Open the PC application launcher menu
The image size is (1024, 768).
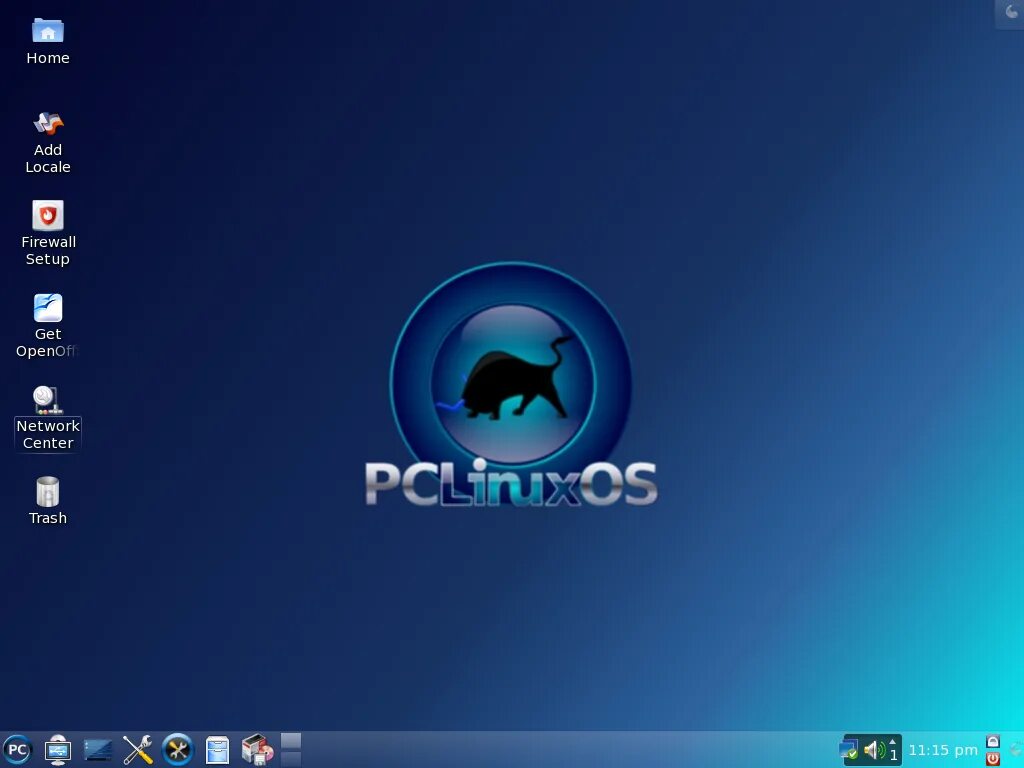click(x=18, y=749)
